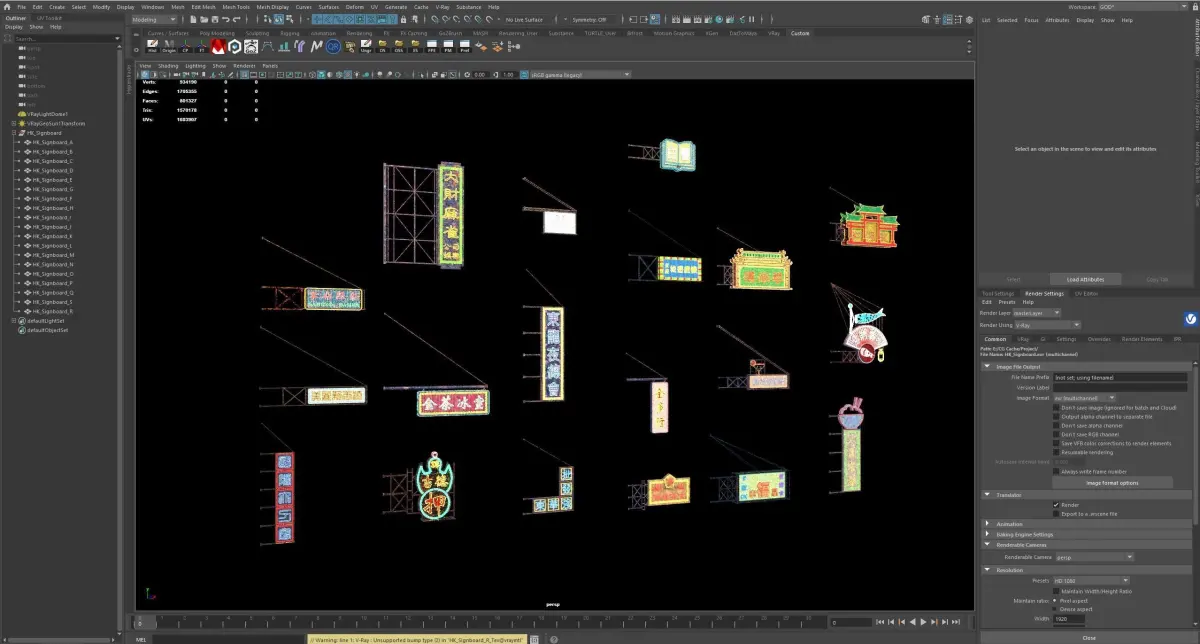Switch to the Overrides tab
This screenshot has height=644, width=1200.
point(1099,339)
